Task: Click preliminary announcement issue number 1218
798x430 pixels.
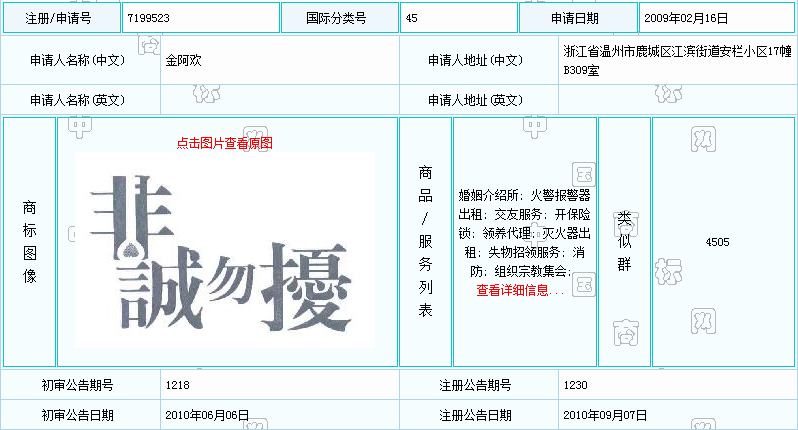Action: [178, 385]
